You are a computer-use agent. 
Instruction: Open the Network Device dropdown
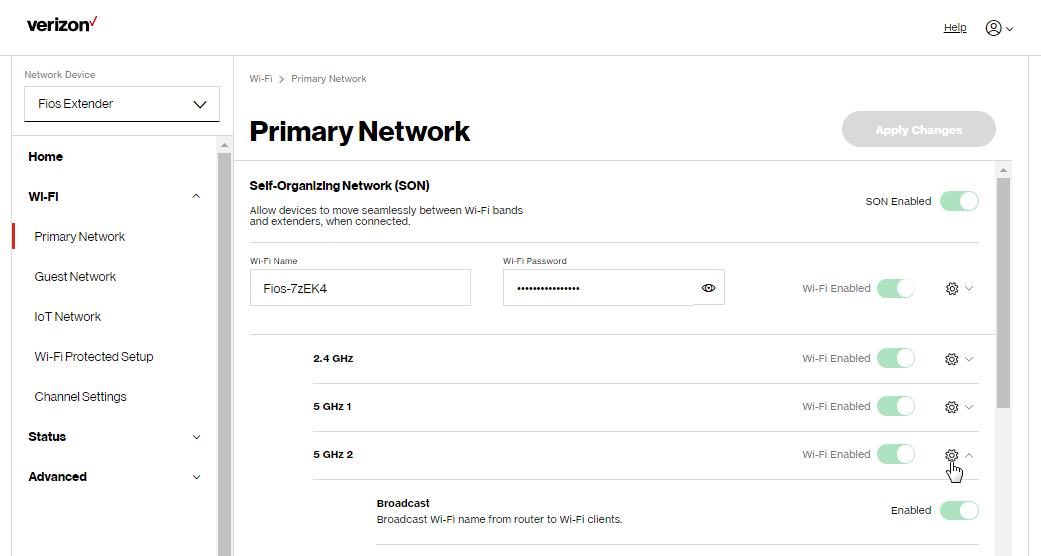point(122,104)
